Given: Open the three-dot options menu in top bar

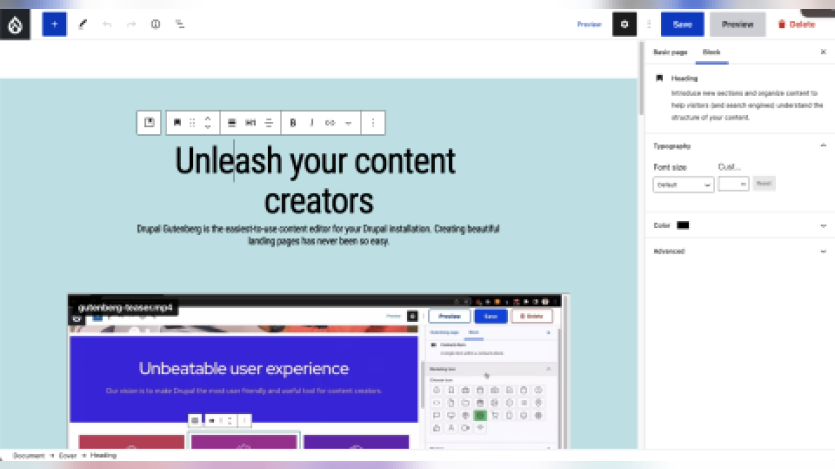Looking at the screenshot, I should click(x=649, y=24).
